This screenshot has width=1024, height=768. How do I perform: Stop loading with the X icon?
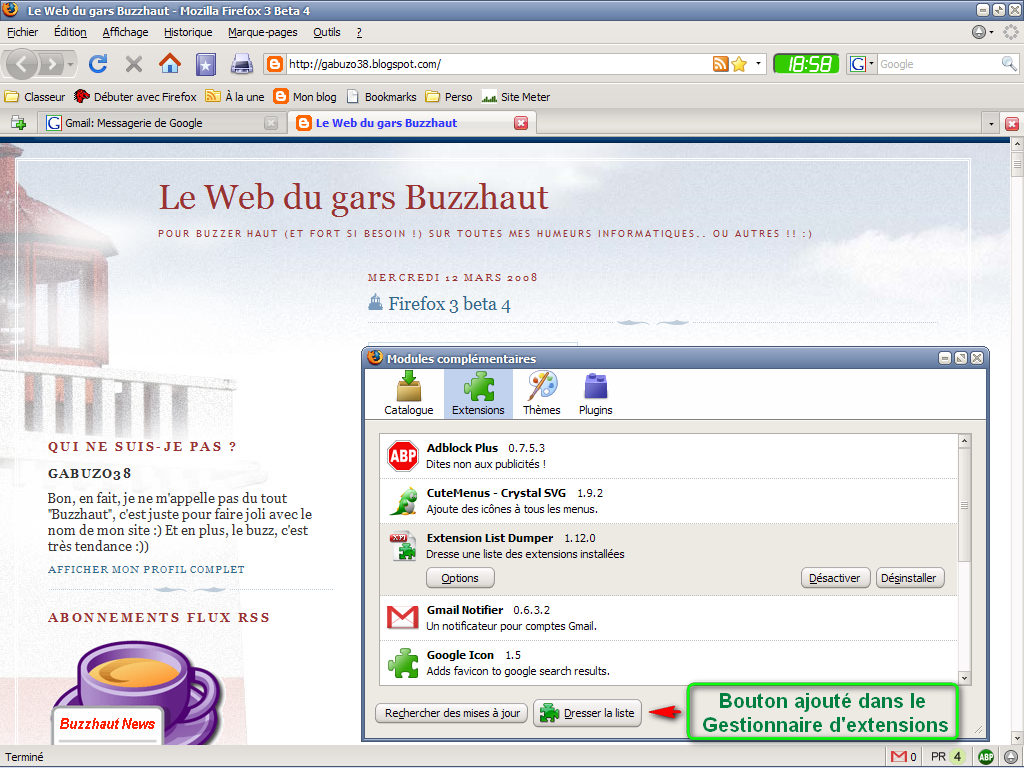134,64
